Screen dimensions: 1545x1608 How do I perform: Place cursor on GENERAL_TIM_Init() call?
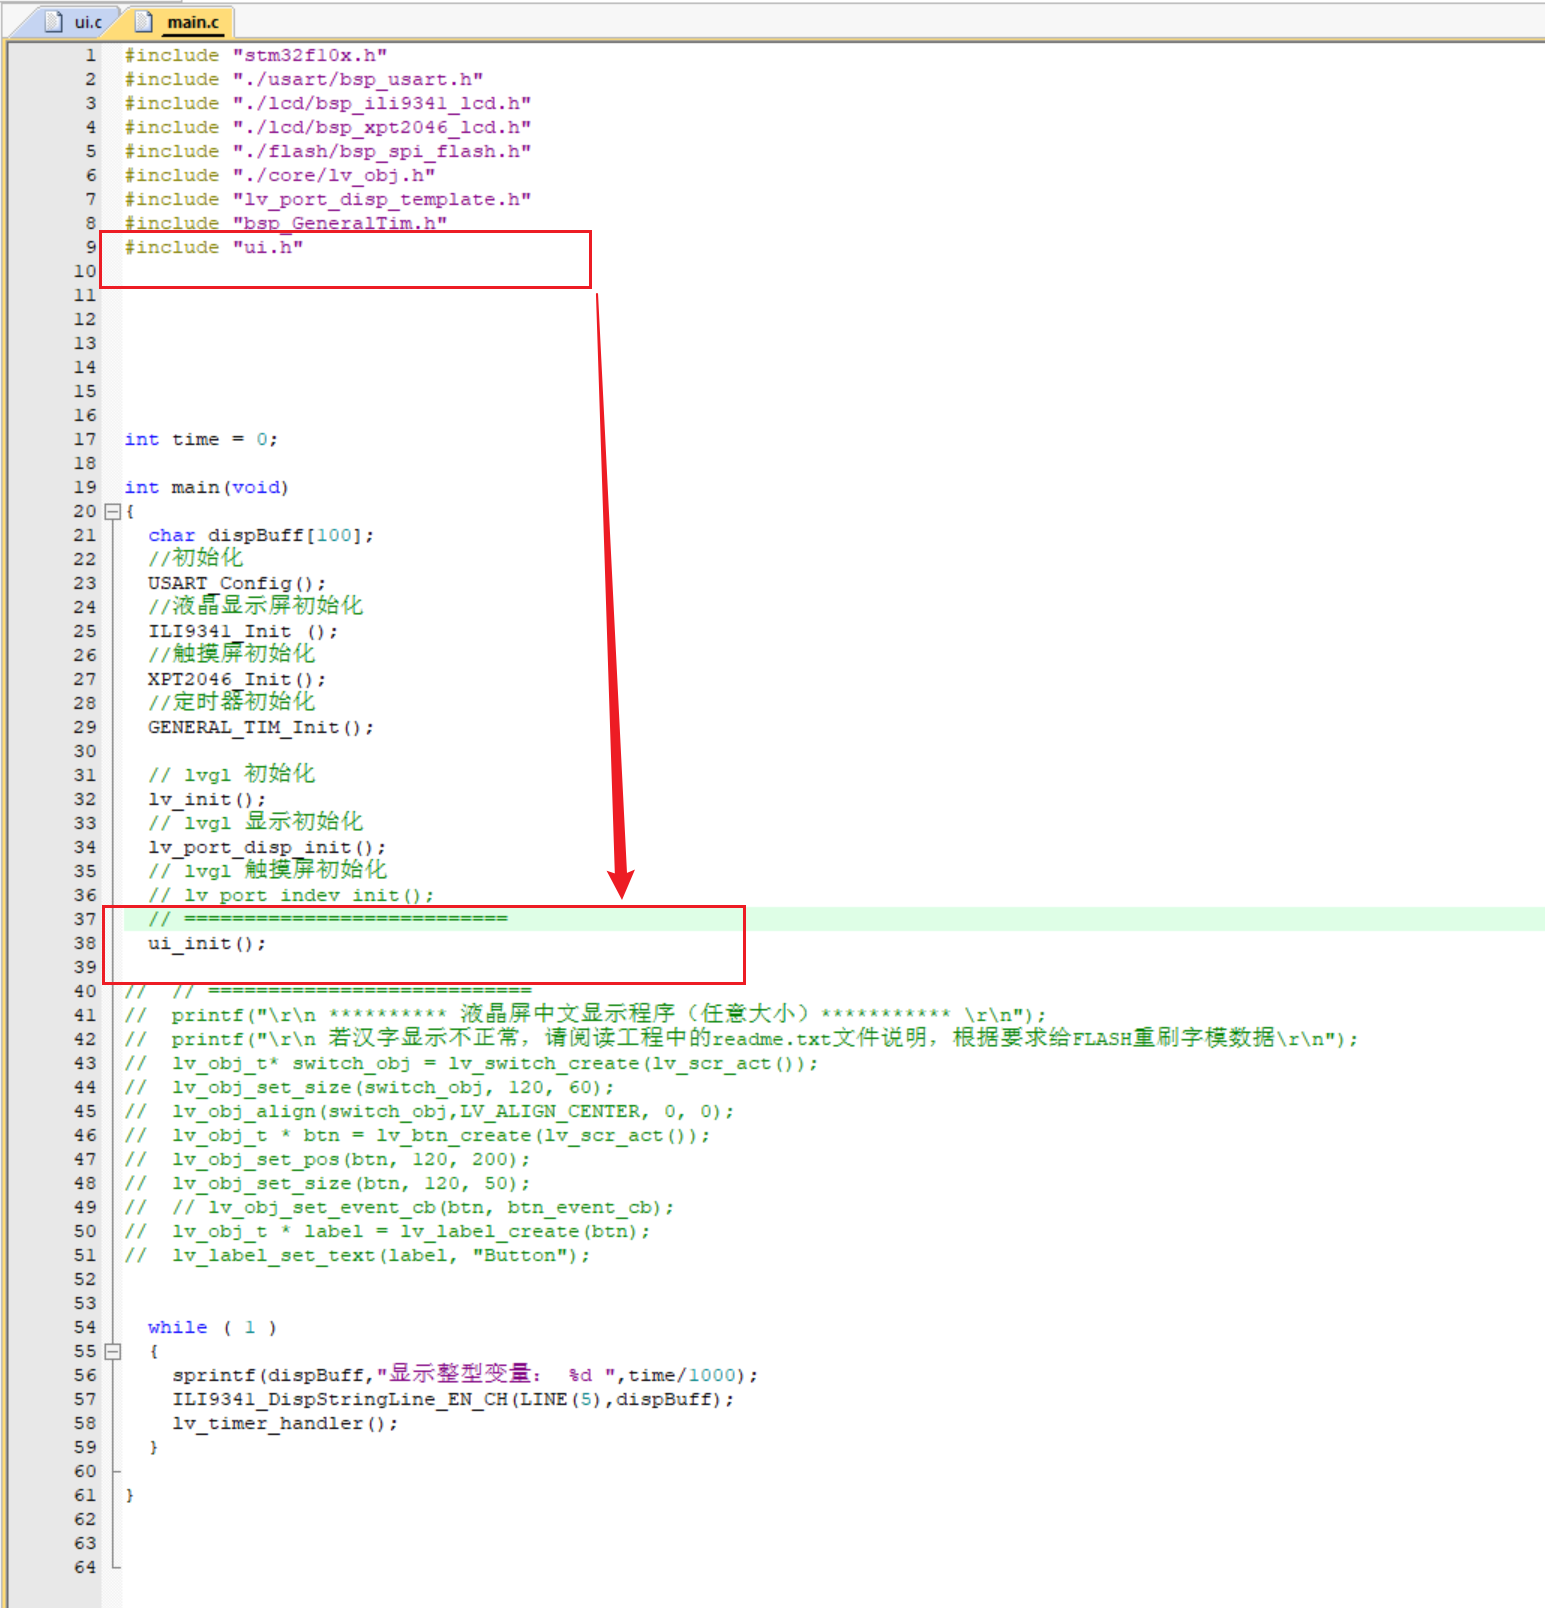click(x=260, y=727)
